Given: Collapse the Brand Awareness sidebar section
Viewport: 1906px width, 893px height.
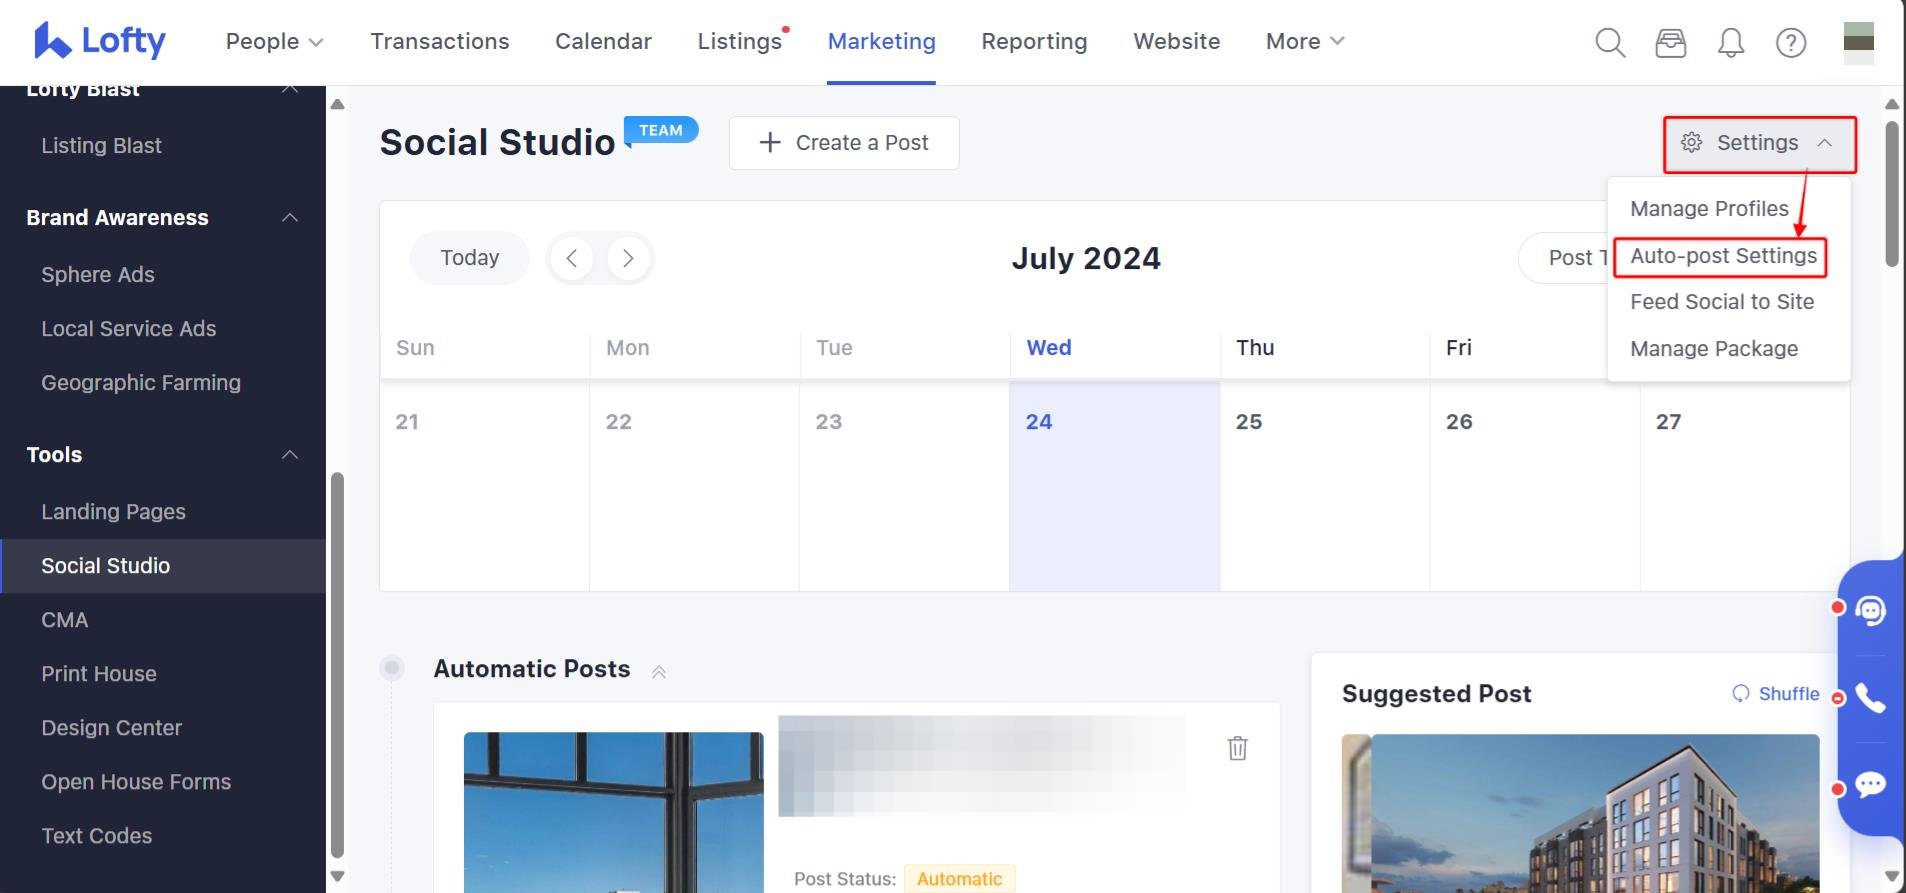Looking at the screenshot, I should pos(290,218).
